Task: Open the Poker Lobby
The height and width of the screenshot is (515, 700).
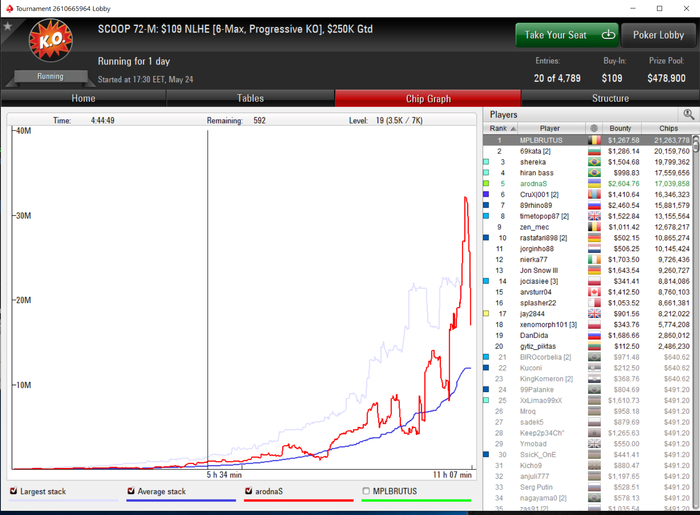Action: click(x=658, y=35)
